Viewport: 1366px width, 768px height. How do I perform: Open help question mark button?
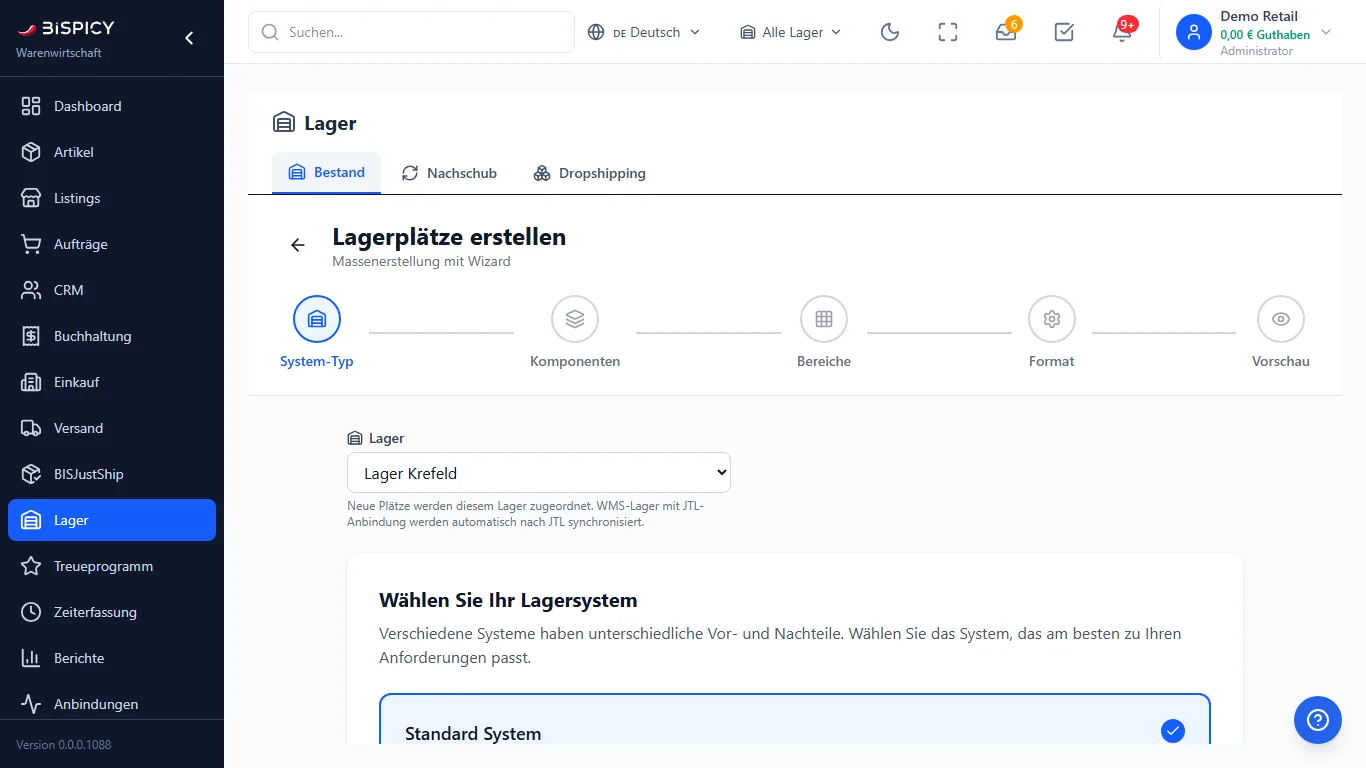coord(1318,720)
